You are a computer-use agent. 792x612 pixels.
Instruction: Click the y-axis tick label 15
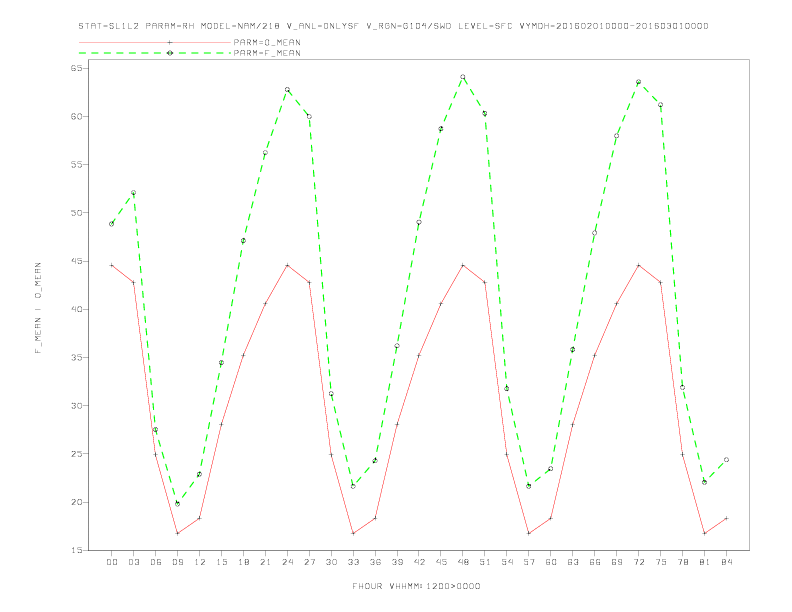[76, 550]
